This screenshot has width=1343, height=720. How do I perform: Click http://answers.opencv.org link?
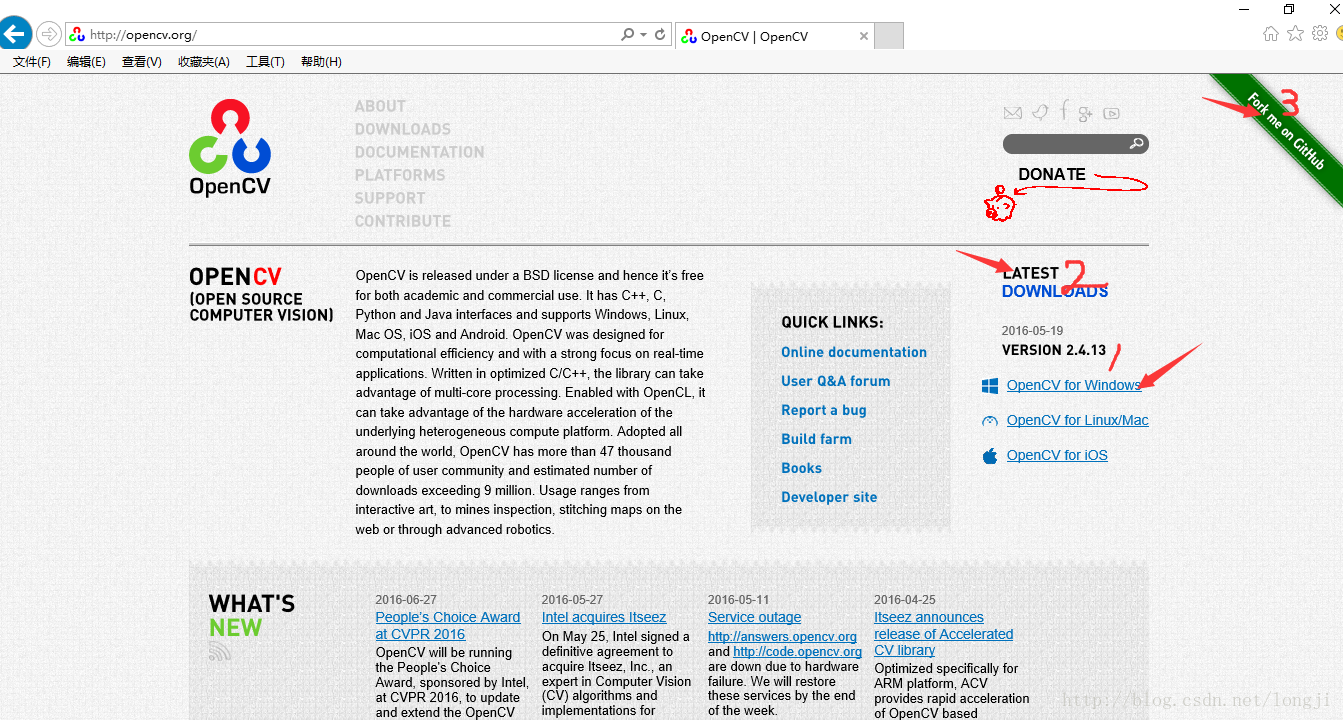point(782,636)
